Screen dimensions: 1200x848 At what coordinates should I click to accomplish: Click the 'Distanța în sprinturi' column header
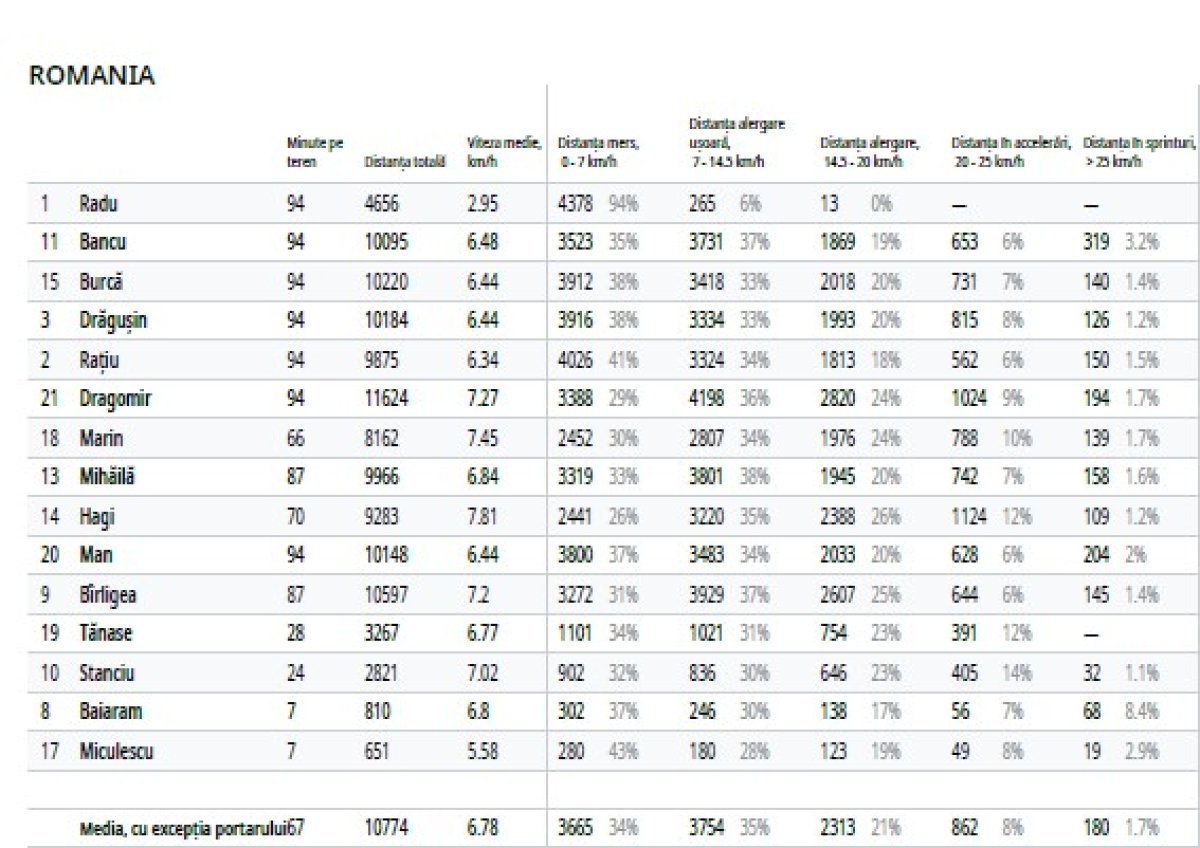click(x=1140, y=152)
